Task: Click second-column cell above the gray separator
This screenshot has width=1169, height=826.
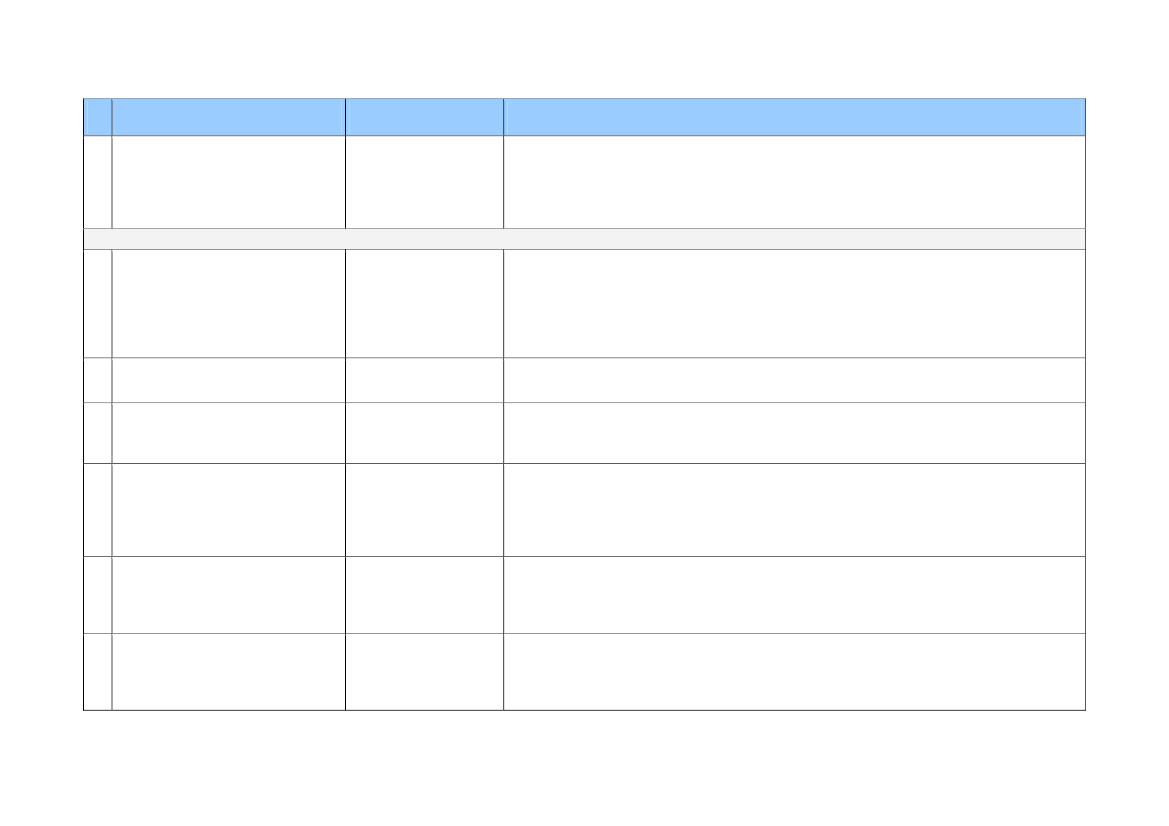Action: pyautogui.click(x=228, y=182)
